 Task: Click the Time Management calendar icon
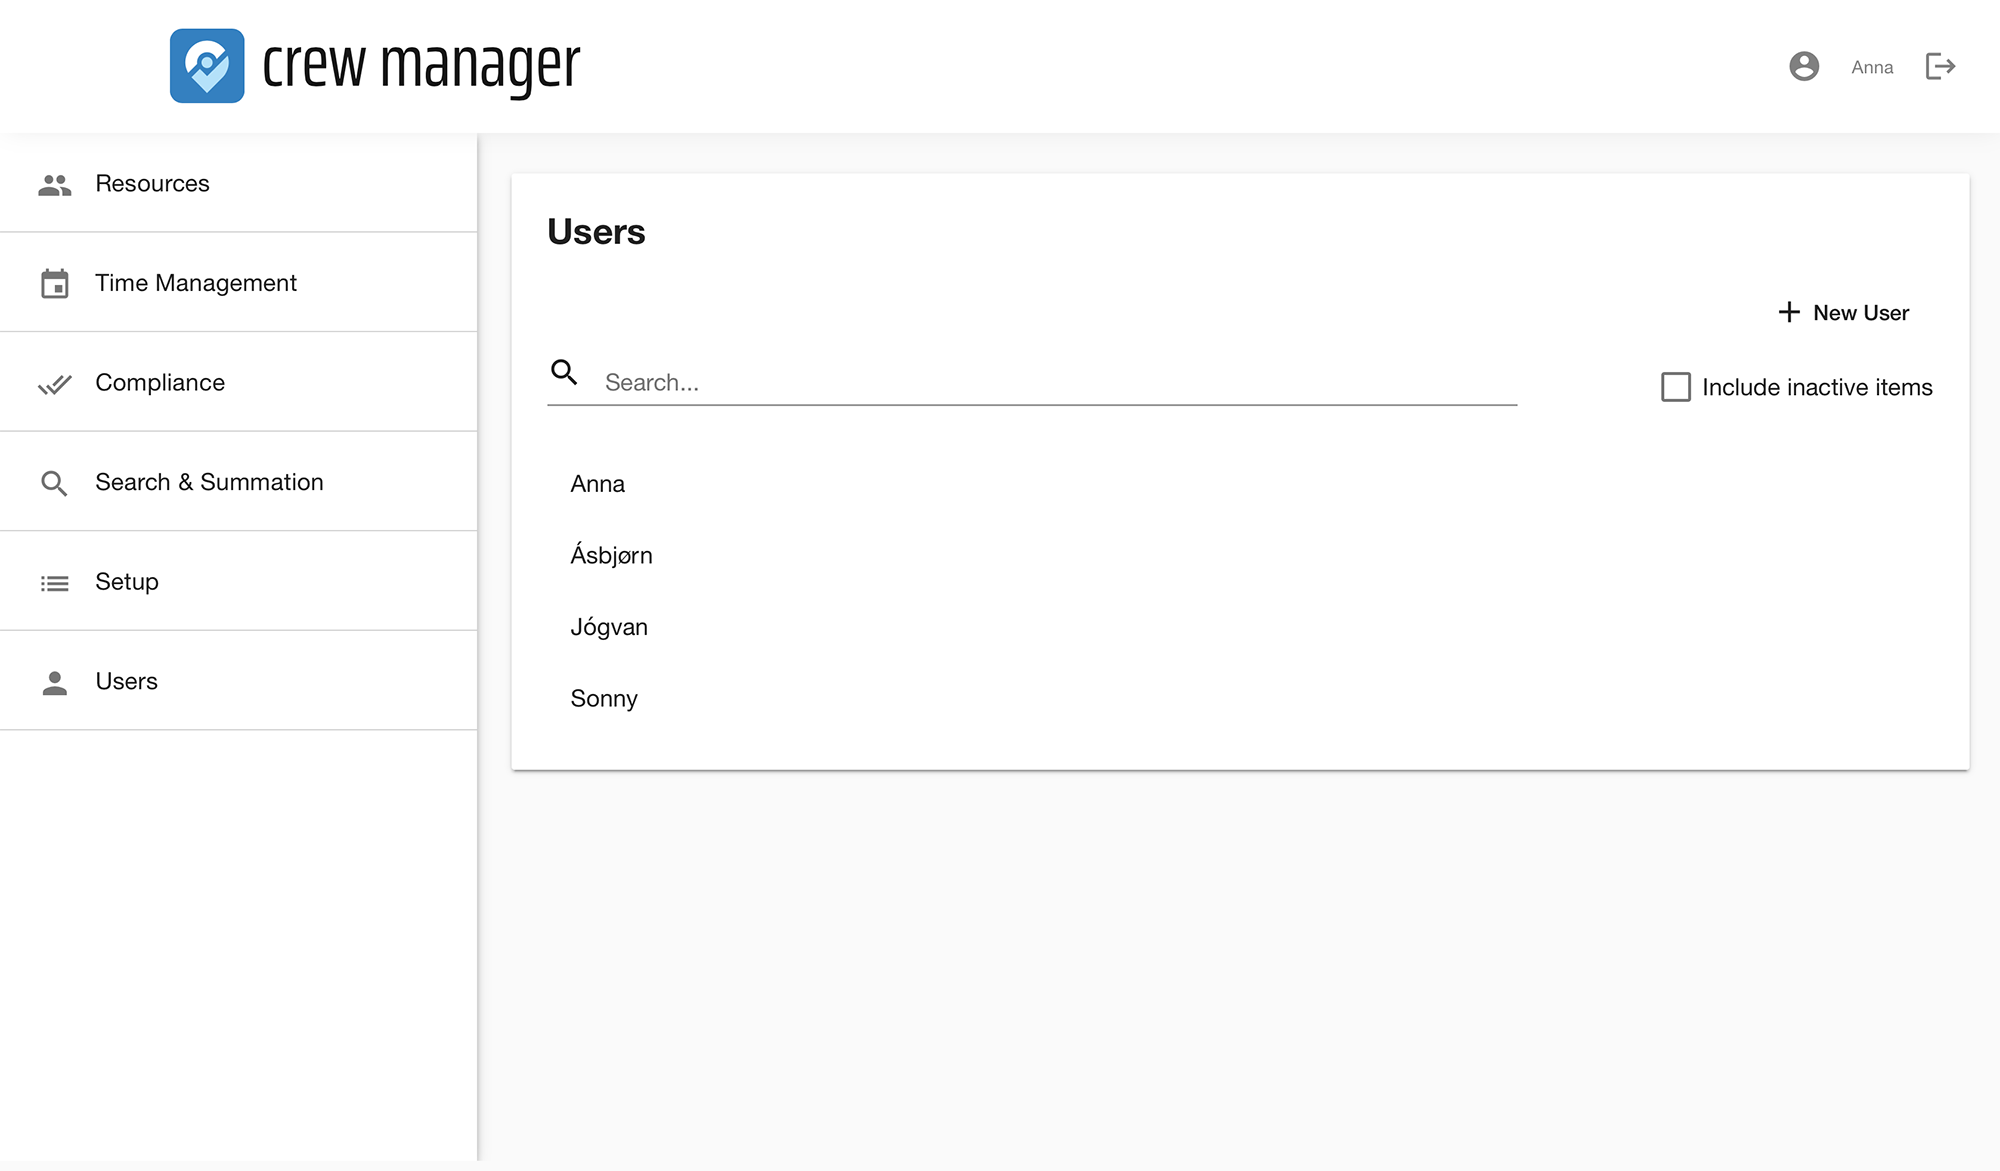pos(55,284)
